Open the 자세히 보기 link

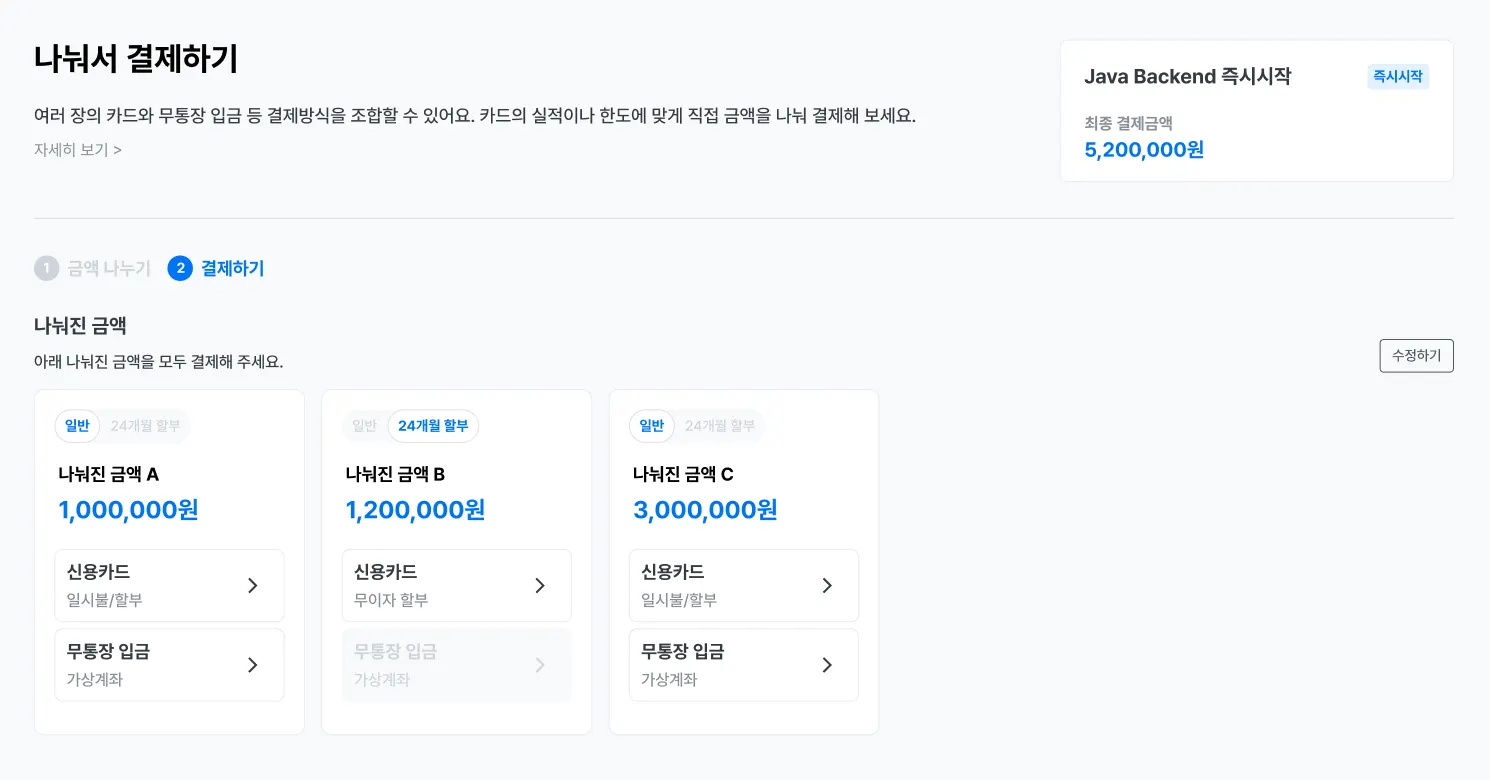78,150
